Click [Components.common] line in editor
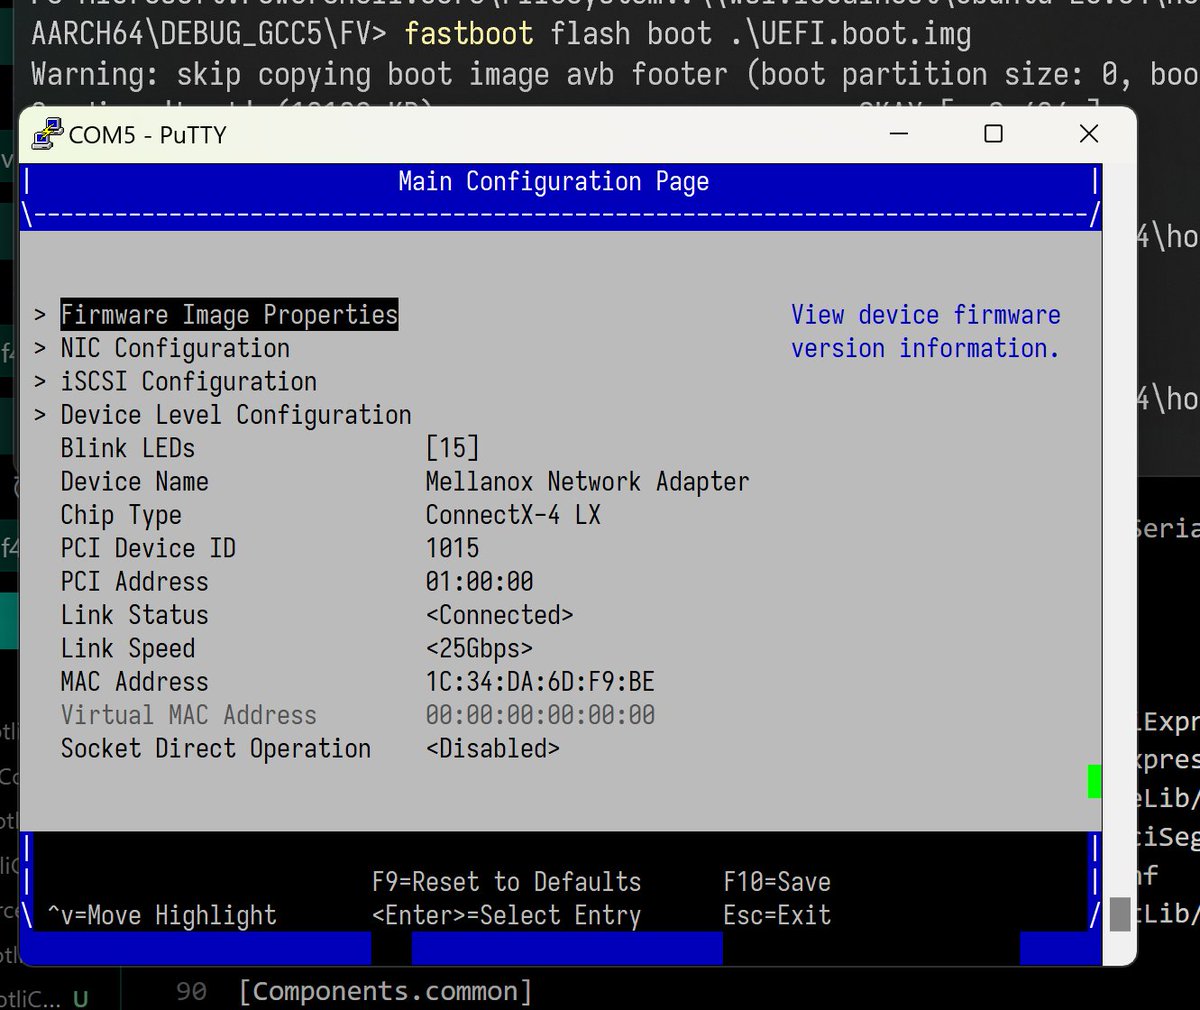The width and height of the screenshot is (1200, 1010). [385, 991]
